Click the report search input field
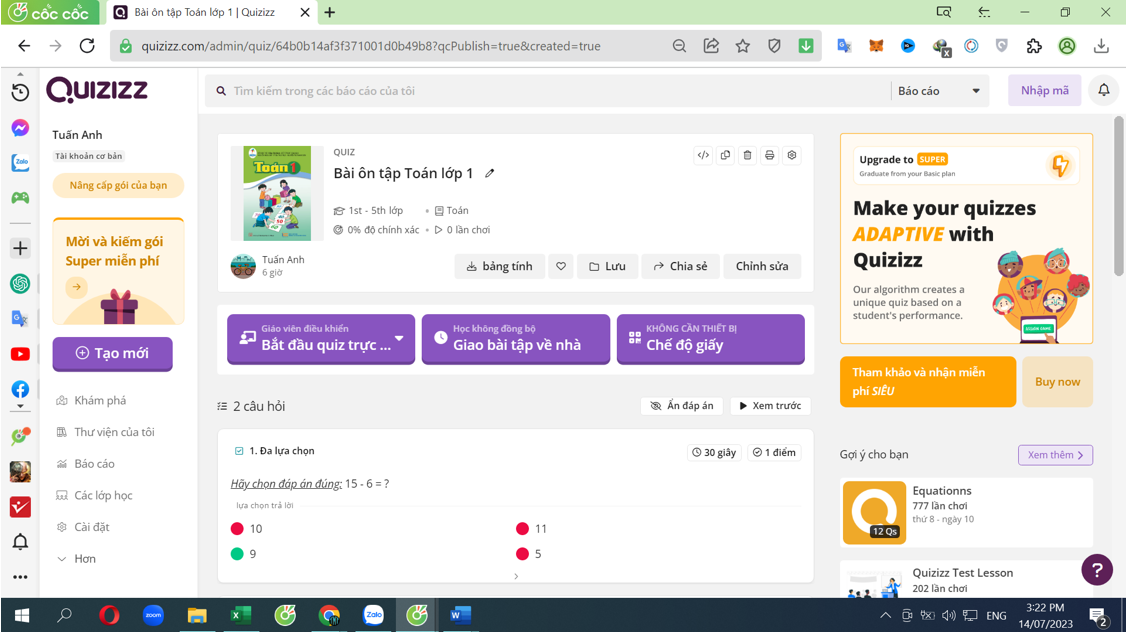The width and height of the screenshot is (1127, 632). click(x=550, y=91)
